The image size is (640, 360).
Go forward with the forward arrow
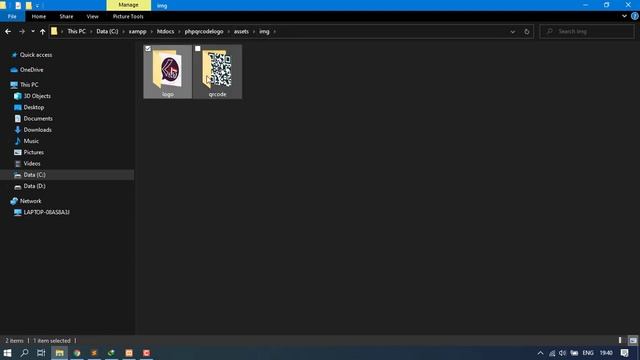coord(22,31)
